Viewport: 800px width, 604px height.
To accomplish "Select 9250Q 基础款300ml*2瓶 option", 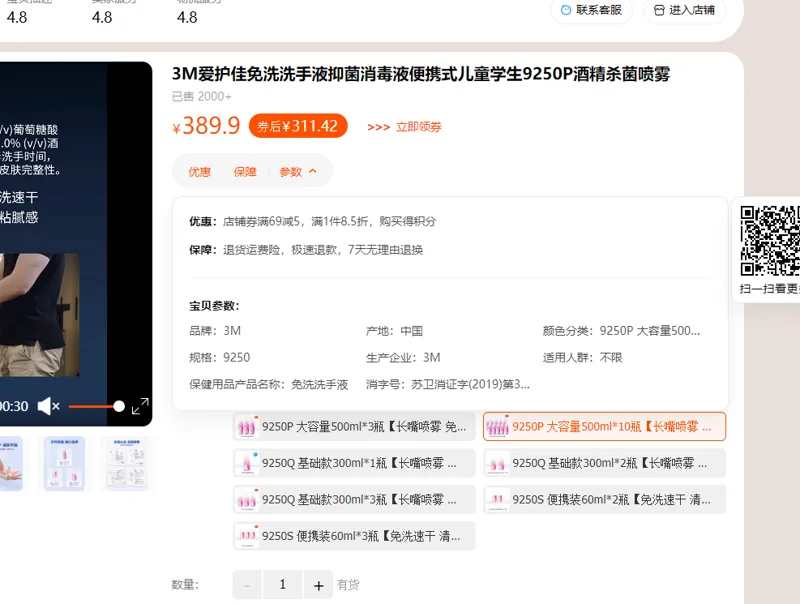I will point(604,463).
